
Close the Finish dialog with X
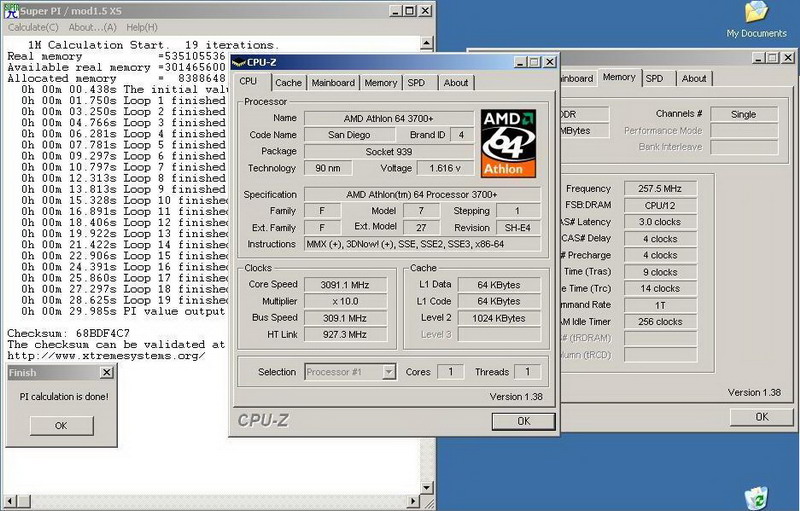tap(107, 373)
